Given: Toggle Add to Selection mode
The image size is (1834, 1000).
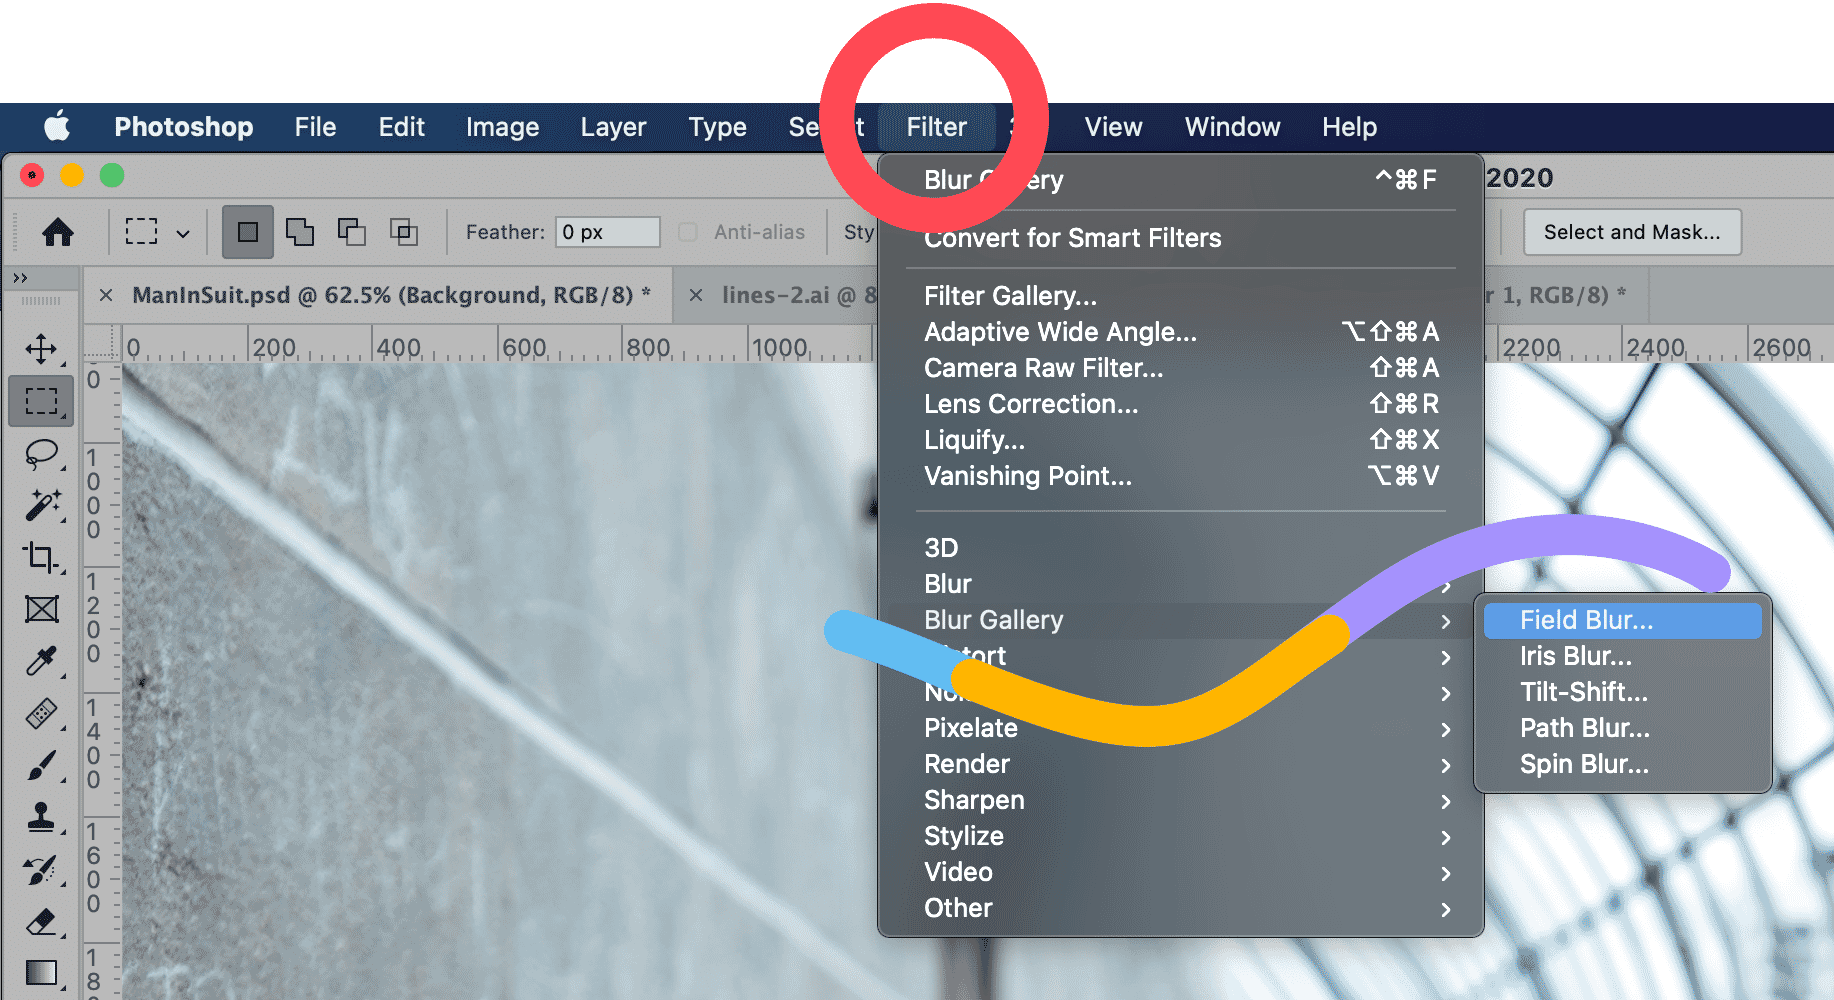Looking at the screenshot, I should [x=299, y=232].
